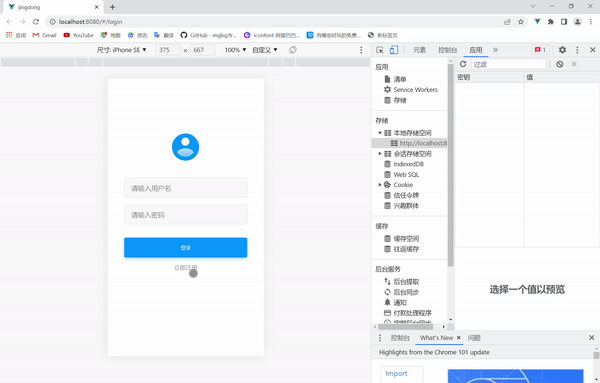
Task: Click the 过滤 filter field
Action: coord(509,64)
